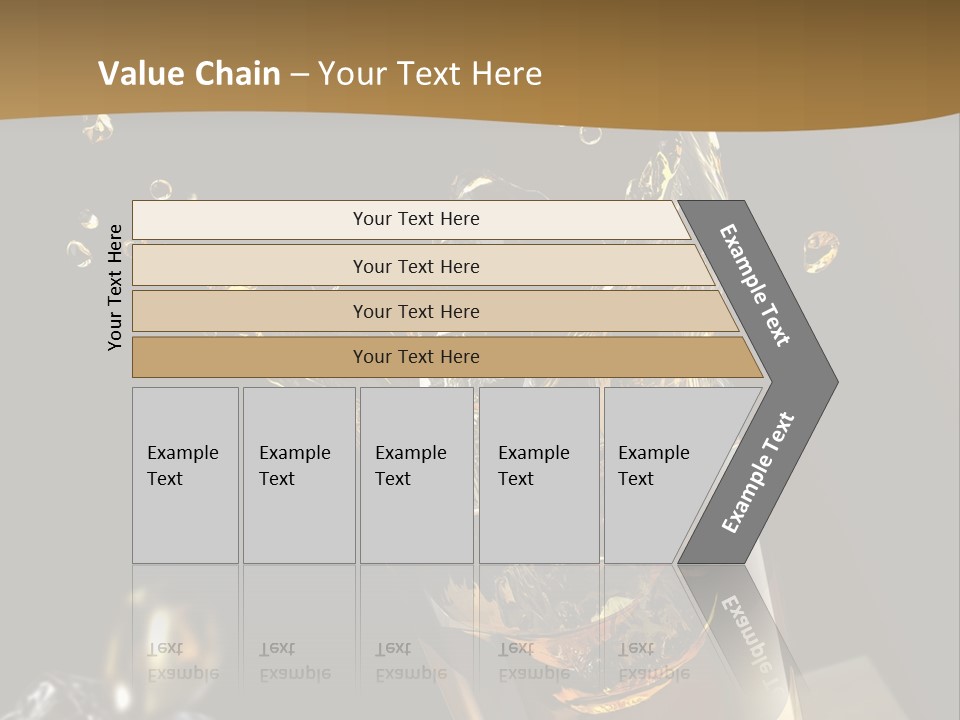Click the mirrored text reflection under first box
Viewport: 960px width, 720px height.
click(182, 661)
